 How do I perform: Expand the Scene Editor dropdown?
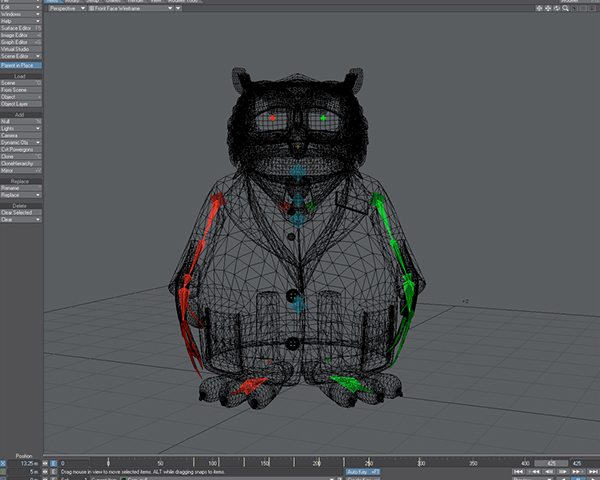pos(21,56)
